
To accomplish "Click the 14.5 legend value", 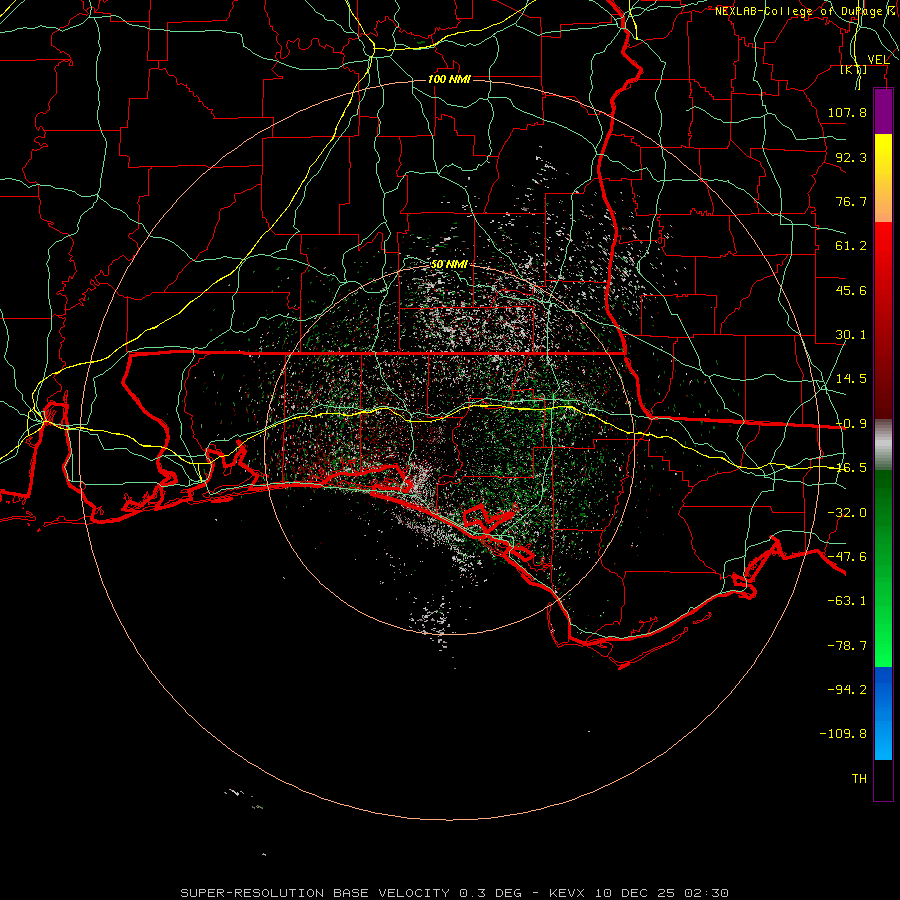I will click(x=851, y=379).
